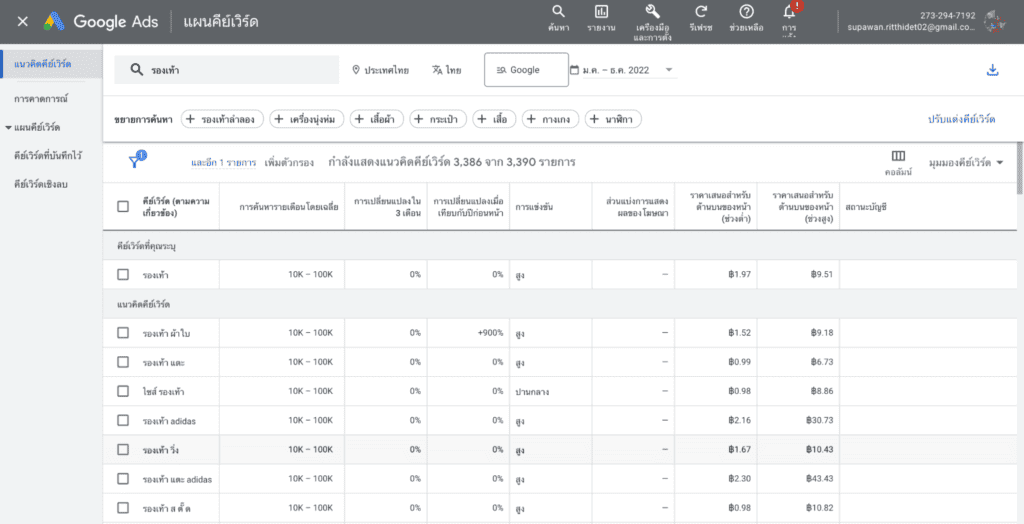Image resolution: width=1024 pixels, height=524 pixels.
Task: Check the box for รองเท้า วิ่ง
Action: (x=123, y=450)
